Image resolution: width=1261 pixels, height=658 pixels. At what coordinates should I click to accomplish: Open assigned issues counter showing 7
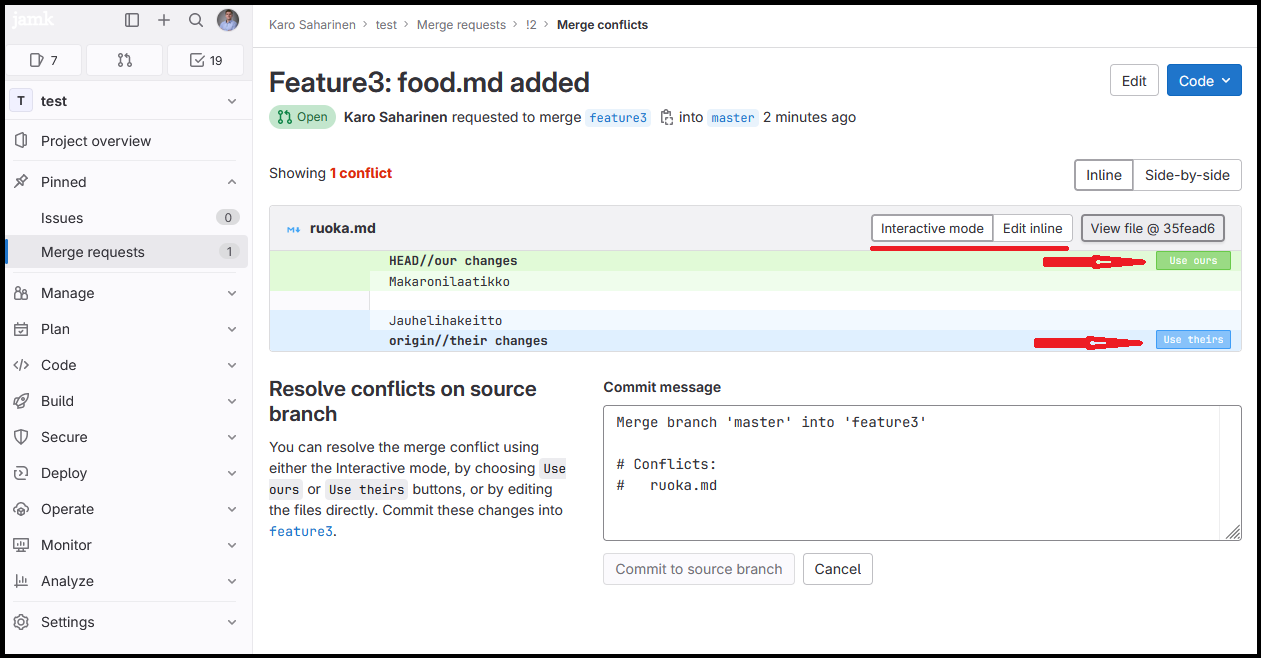[44, 60]
